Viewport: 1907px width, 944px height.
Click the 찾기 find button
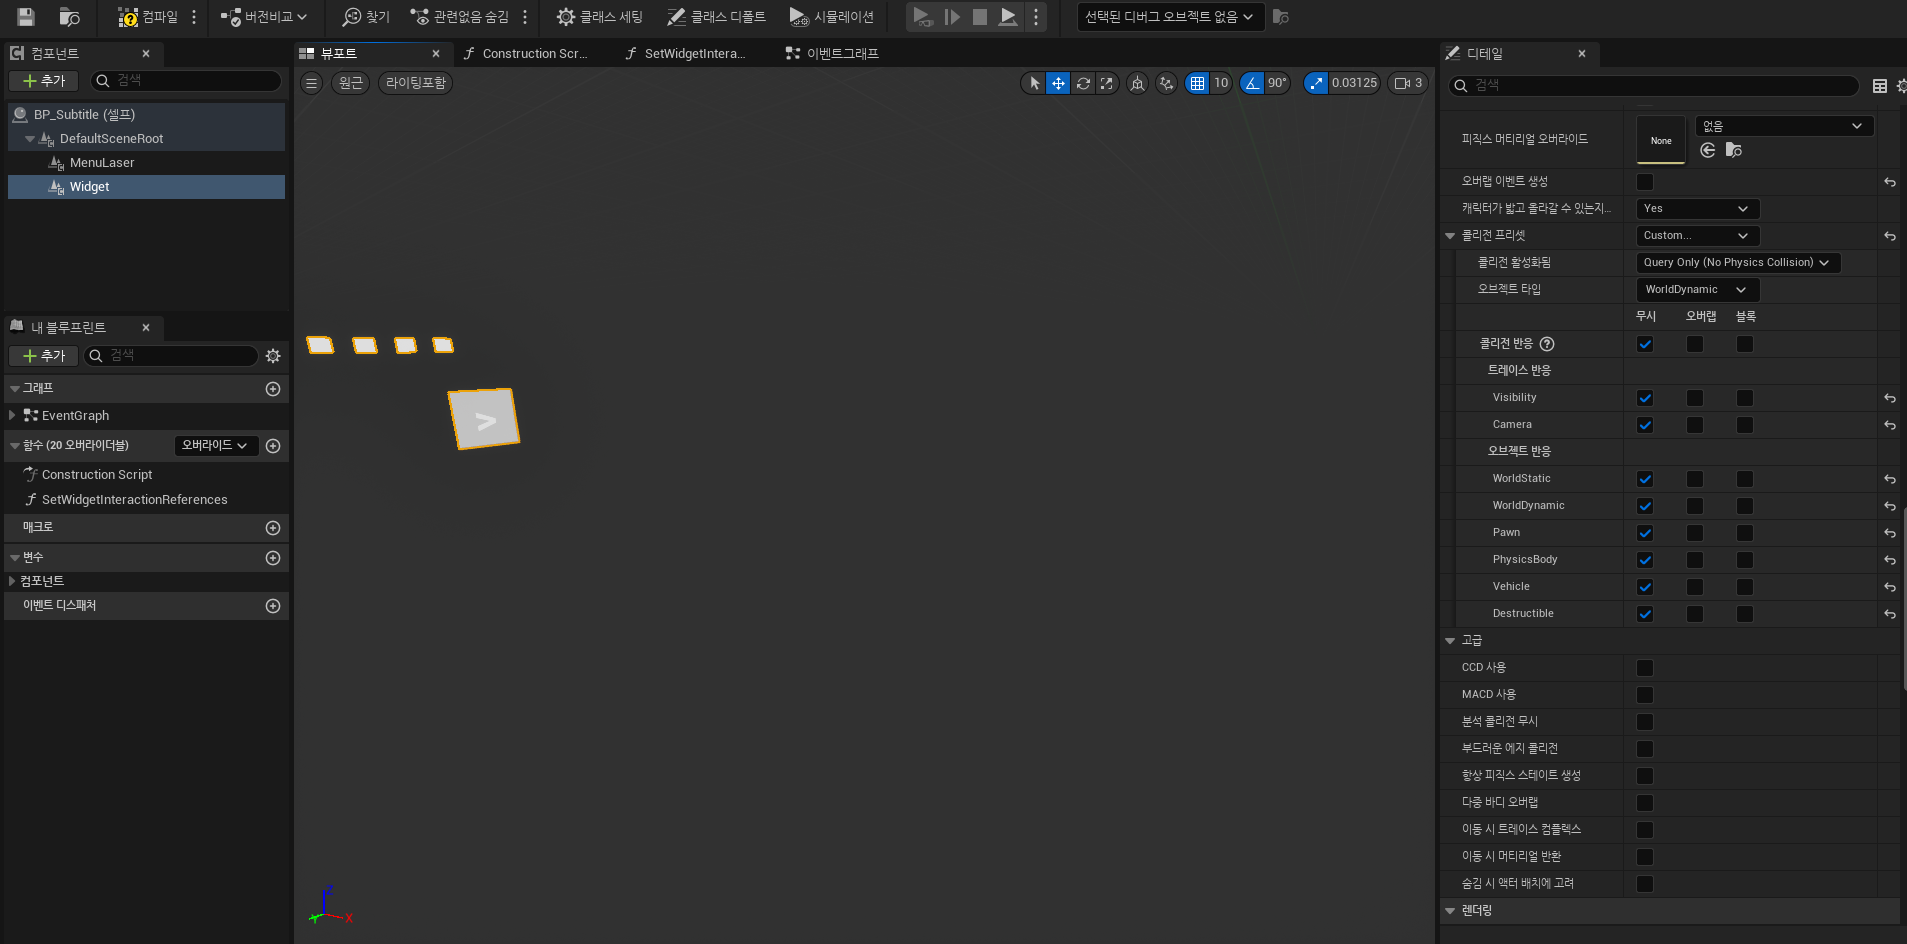click(x=366, y=17)
